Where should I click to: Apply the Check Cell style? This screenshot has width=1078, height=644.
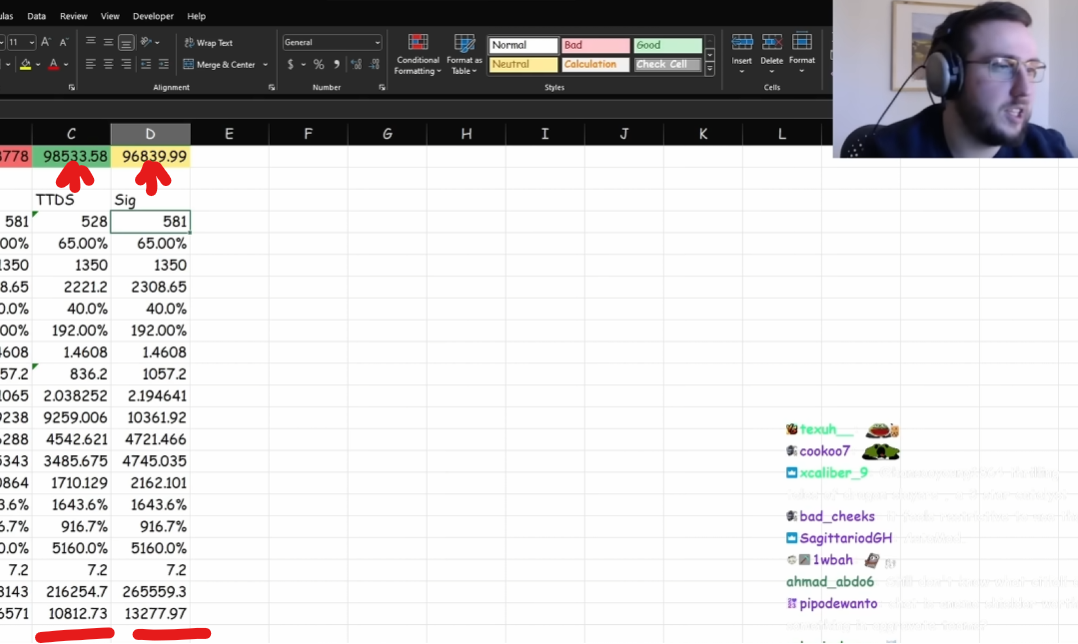pos(668,65)
